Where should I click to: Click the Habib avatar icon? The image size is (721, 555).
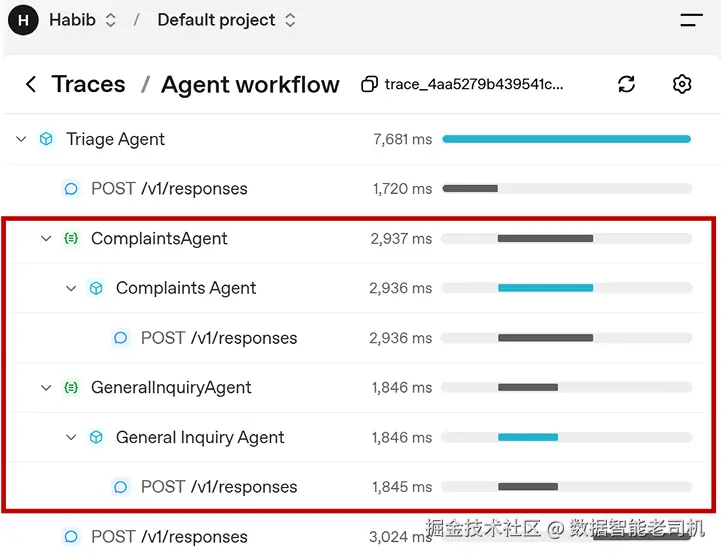click(23, 20)
